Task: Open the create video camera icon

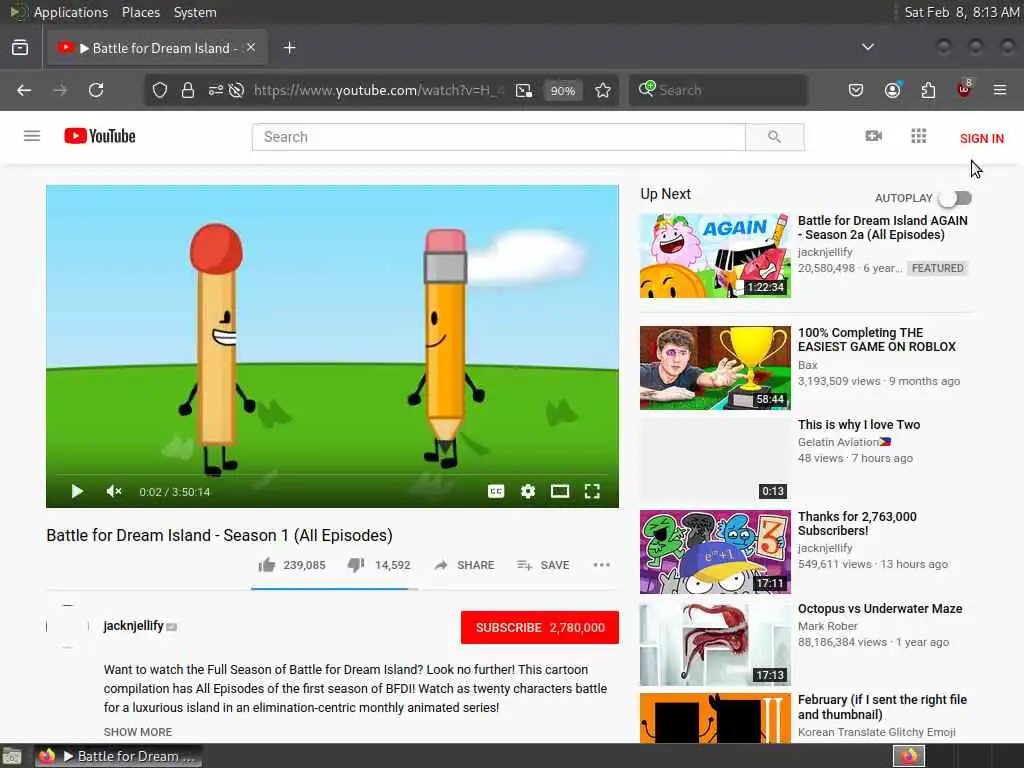Action: click(873, 136)
